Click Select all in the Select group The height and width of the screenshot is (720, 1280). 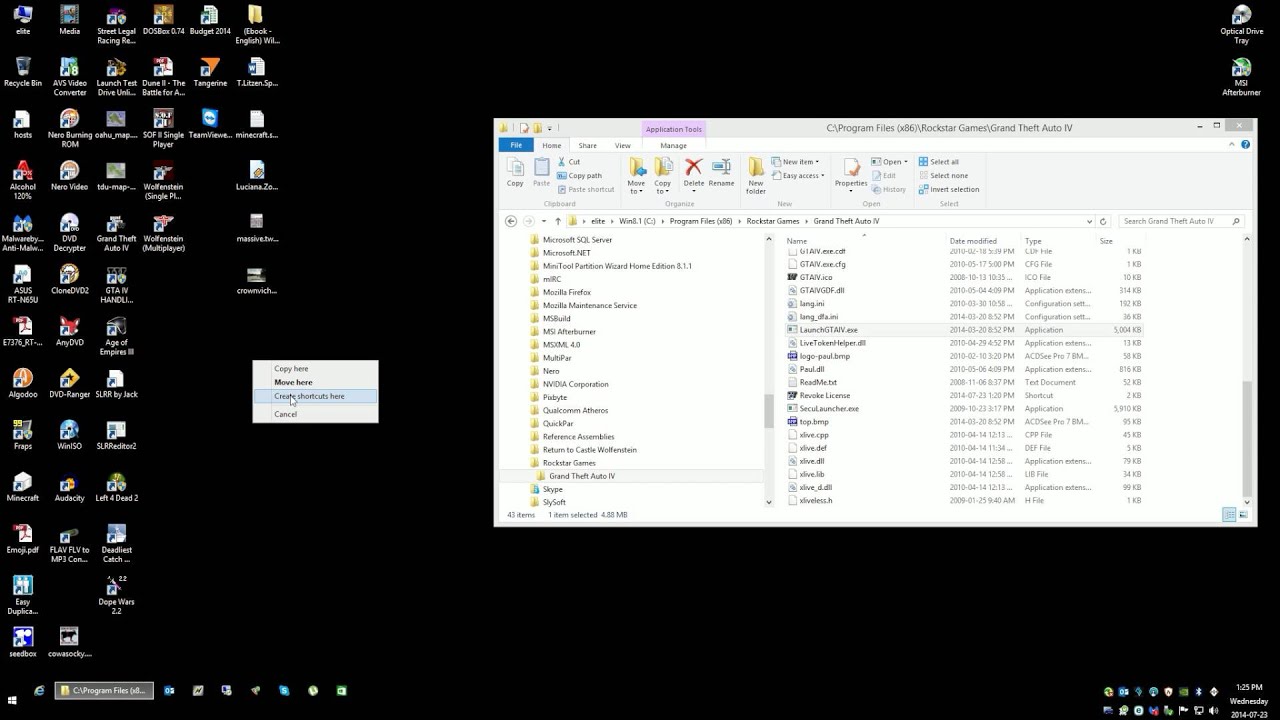click(939, 162)
